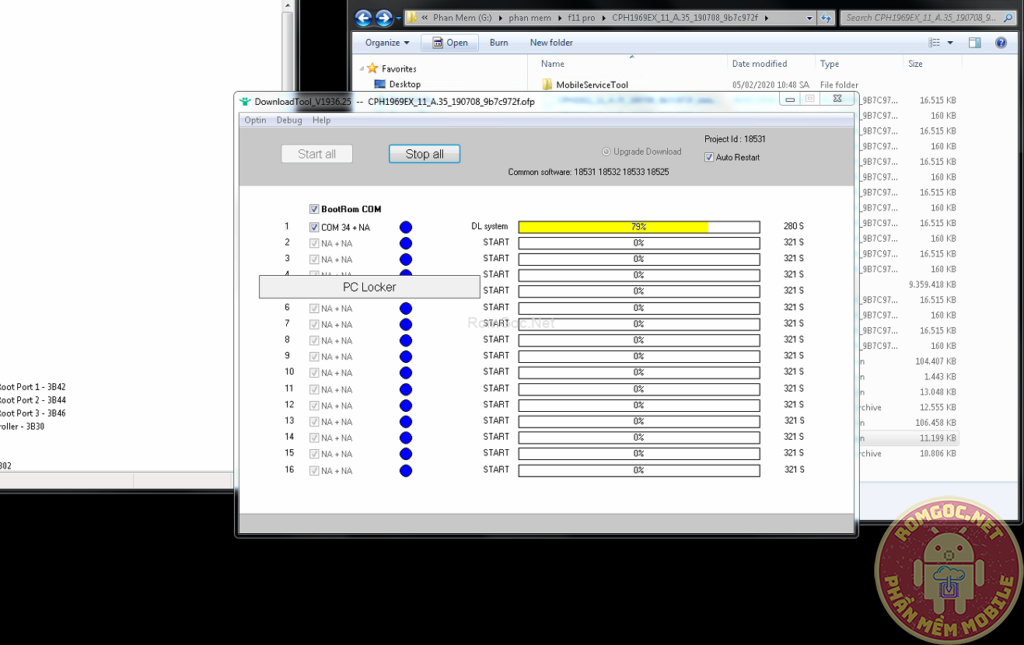Viewport: 1024px width, 645px height.
Task: Open the Organize dropdown menu
Action: [x=387, y=43]
